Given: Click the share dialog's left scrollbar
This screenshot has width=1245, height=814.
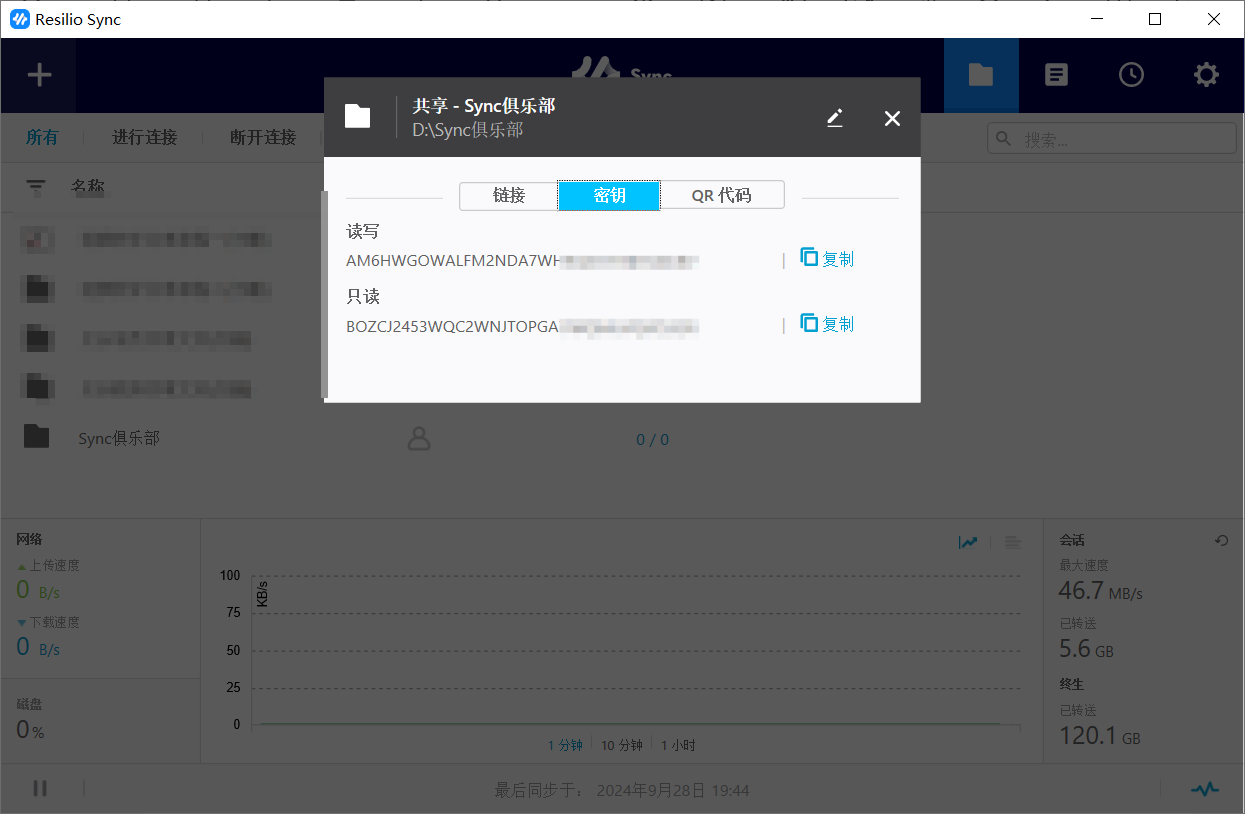Looking at the screenshot, I should [324, 294].
